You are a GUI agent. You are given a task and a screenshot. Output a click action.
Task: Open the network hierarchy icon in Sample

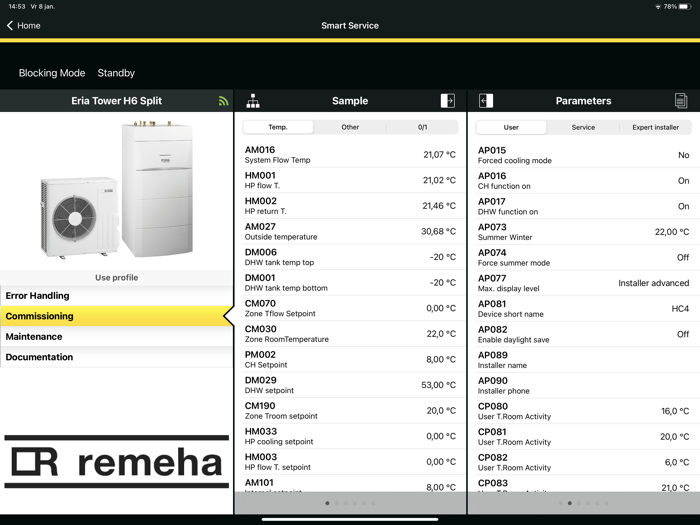(x=253, y=101)
